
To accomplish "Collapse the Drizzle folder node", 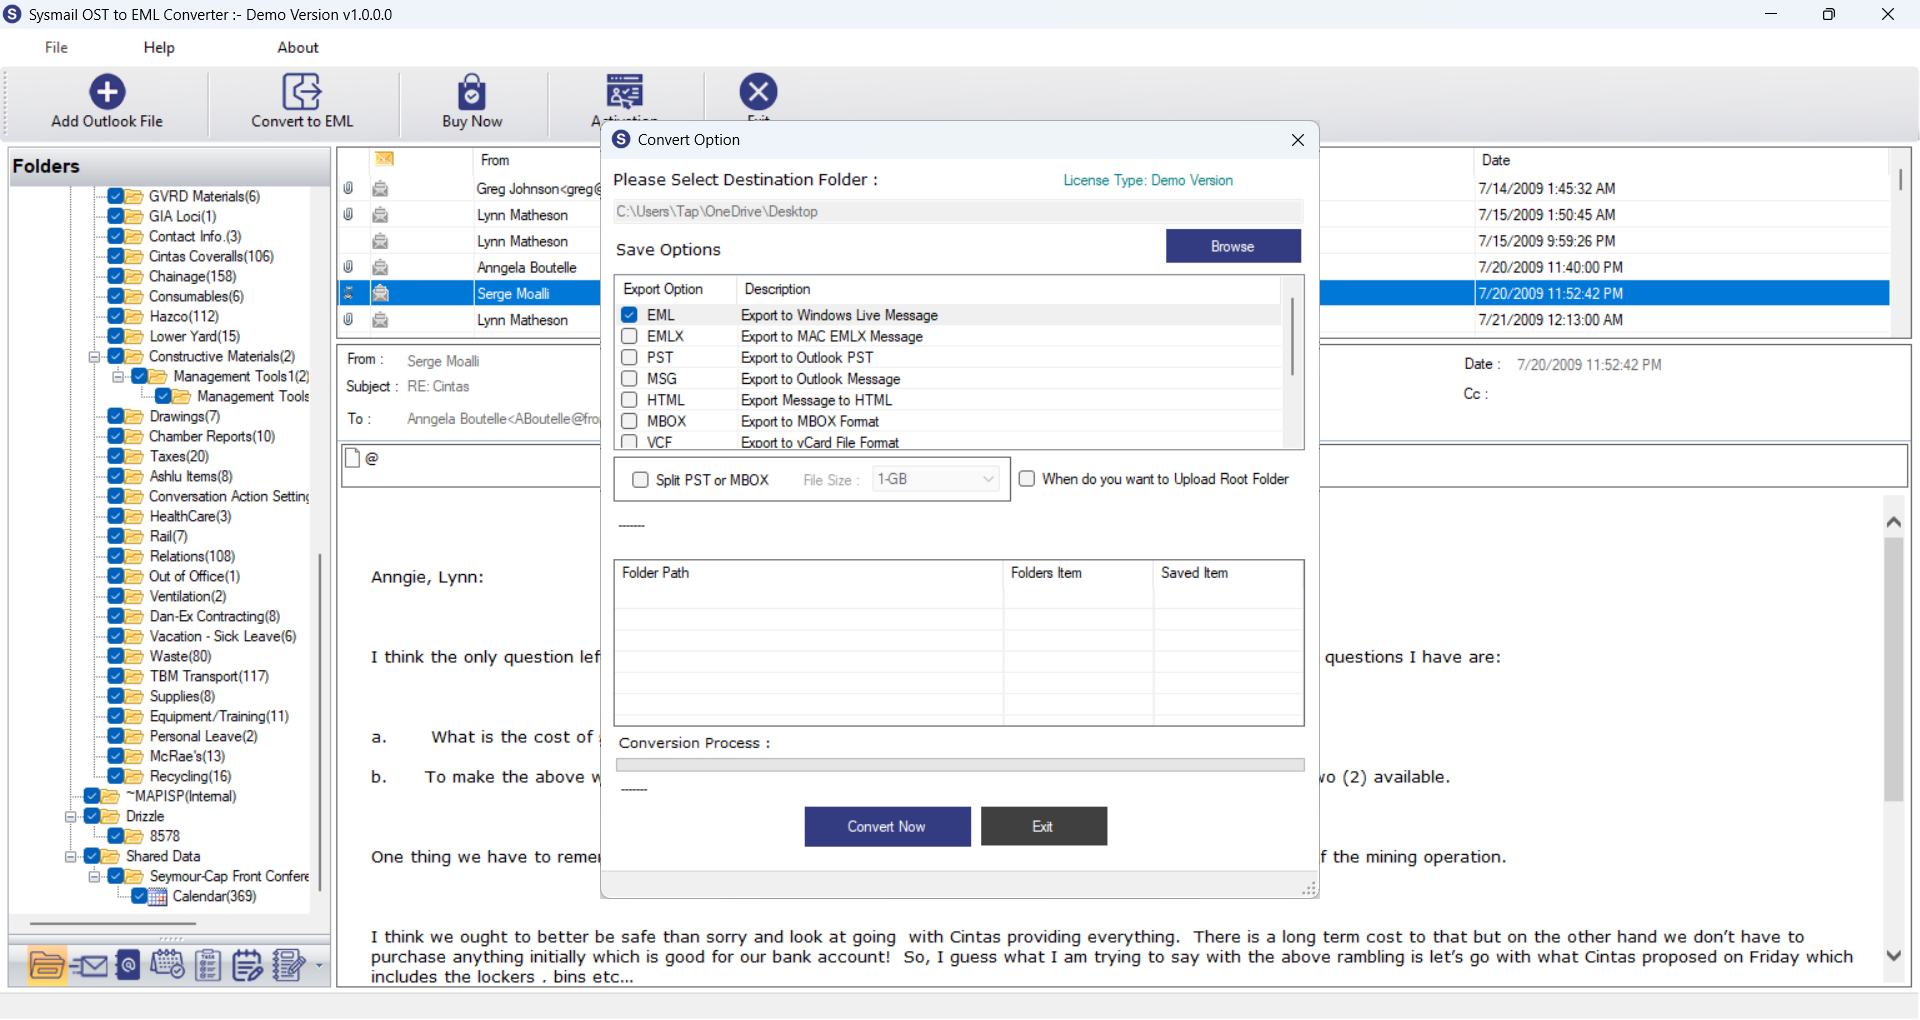I will coord(71,817).
